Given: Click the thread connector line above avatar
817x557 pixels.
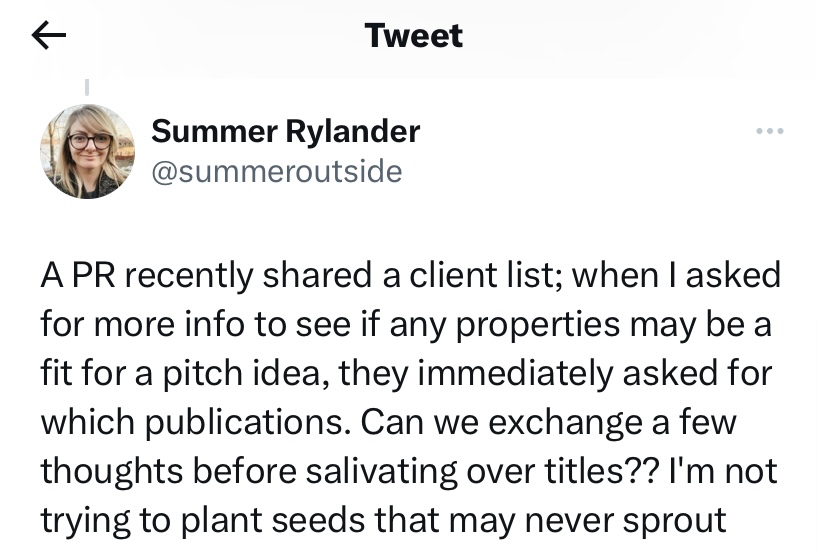Looking at the screenshot, I should tap(87, 89).
